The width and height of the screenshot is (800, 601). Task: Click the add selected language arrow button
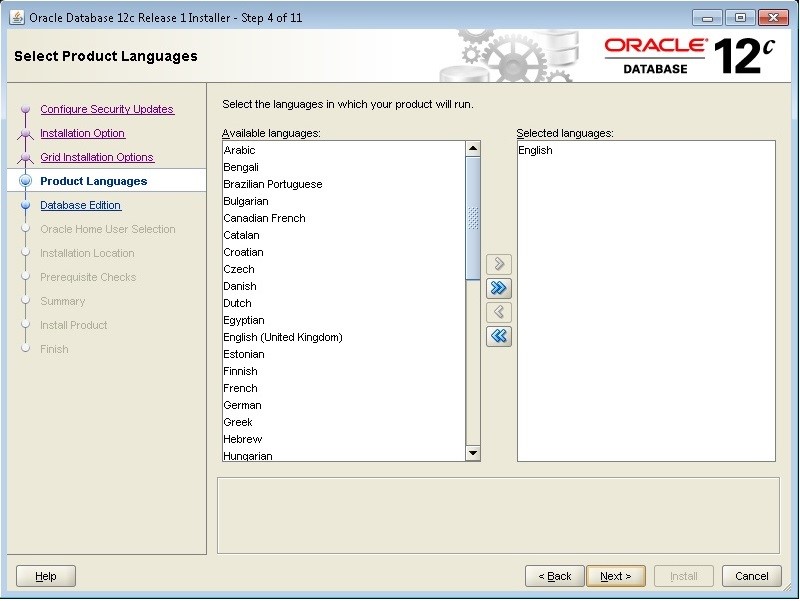[x=498, y=264]
